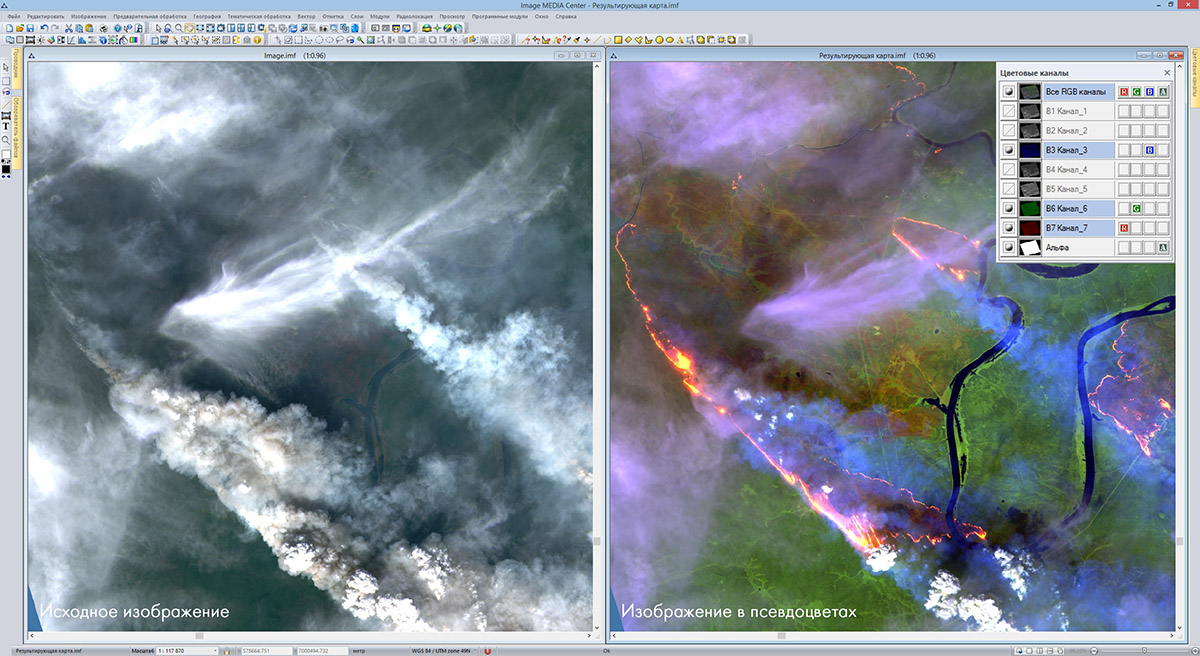Screen dimensions: 1200x656
Task: Assign B6 Канал_6 to the green channel
Action: point(1137,209)
